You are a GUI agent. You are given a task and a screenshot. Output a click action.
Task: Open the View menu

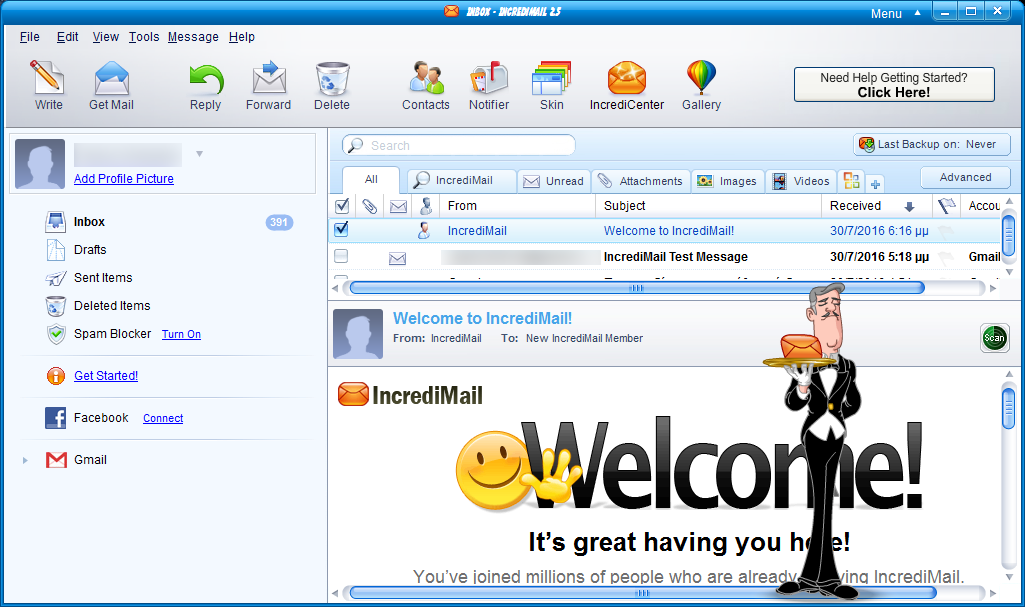coord(105,37)
